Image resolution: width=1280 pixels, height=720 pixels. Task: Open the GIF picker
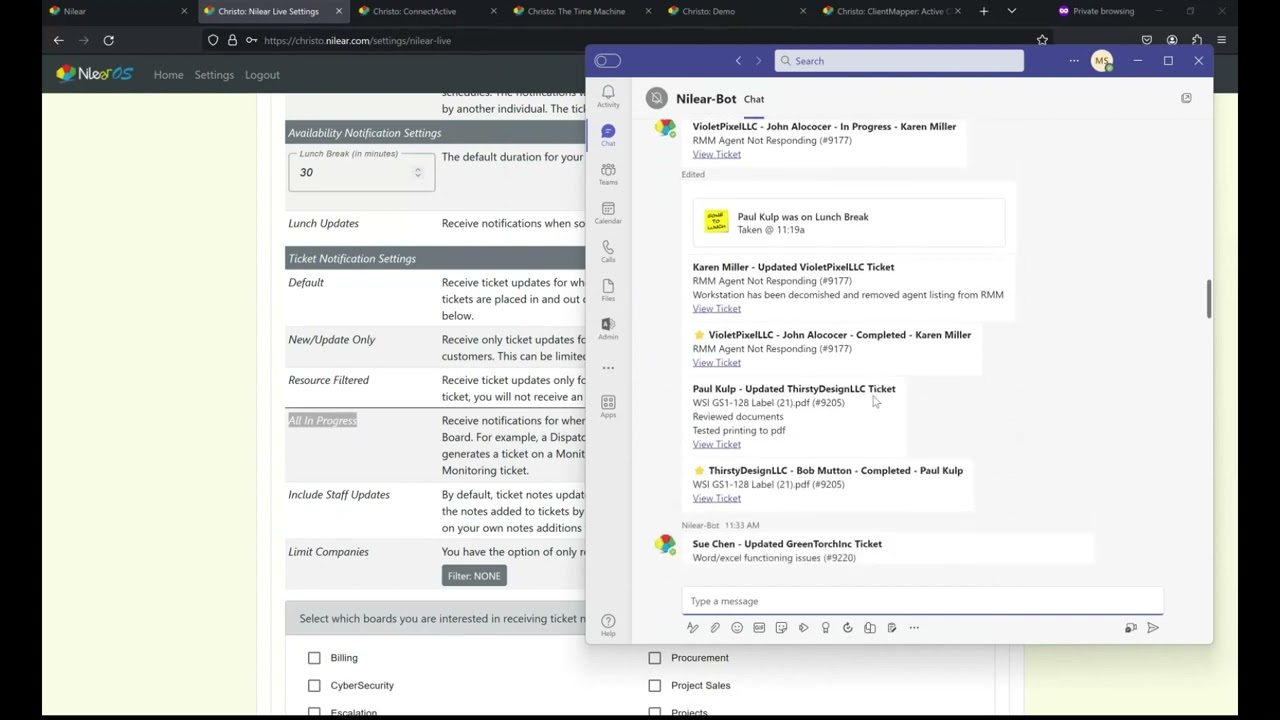759,628
